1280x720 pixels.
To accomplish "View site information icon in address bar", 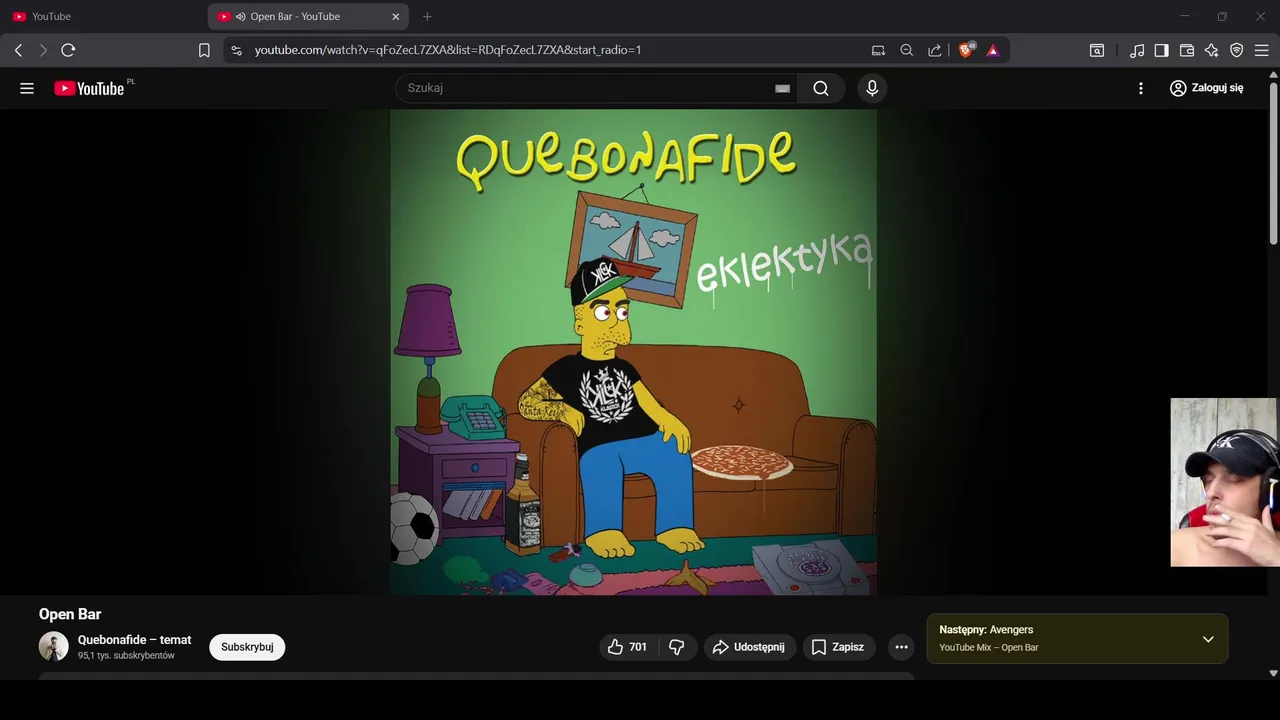I will pos(236,50).
